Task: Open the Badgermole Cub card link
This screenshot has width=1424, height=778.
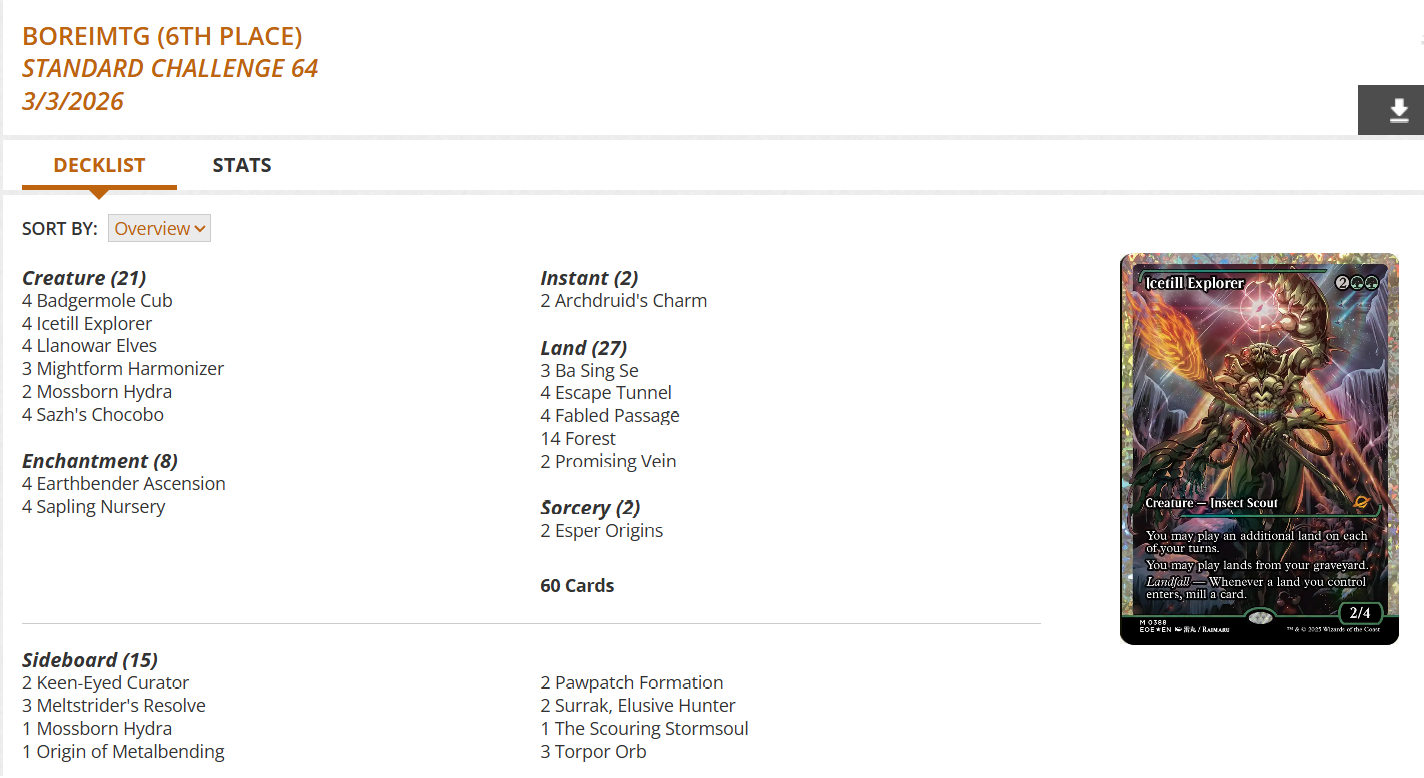Action: pyautogui.click(x=104, y=300)
